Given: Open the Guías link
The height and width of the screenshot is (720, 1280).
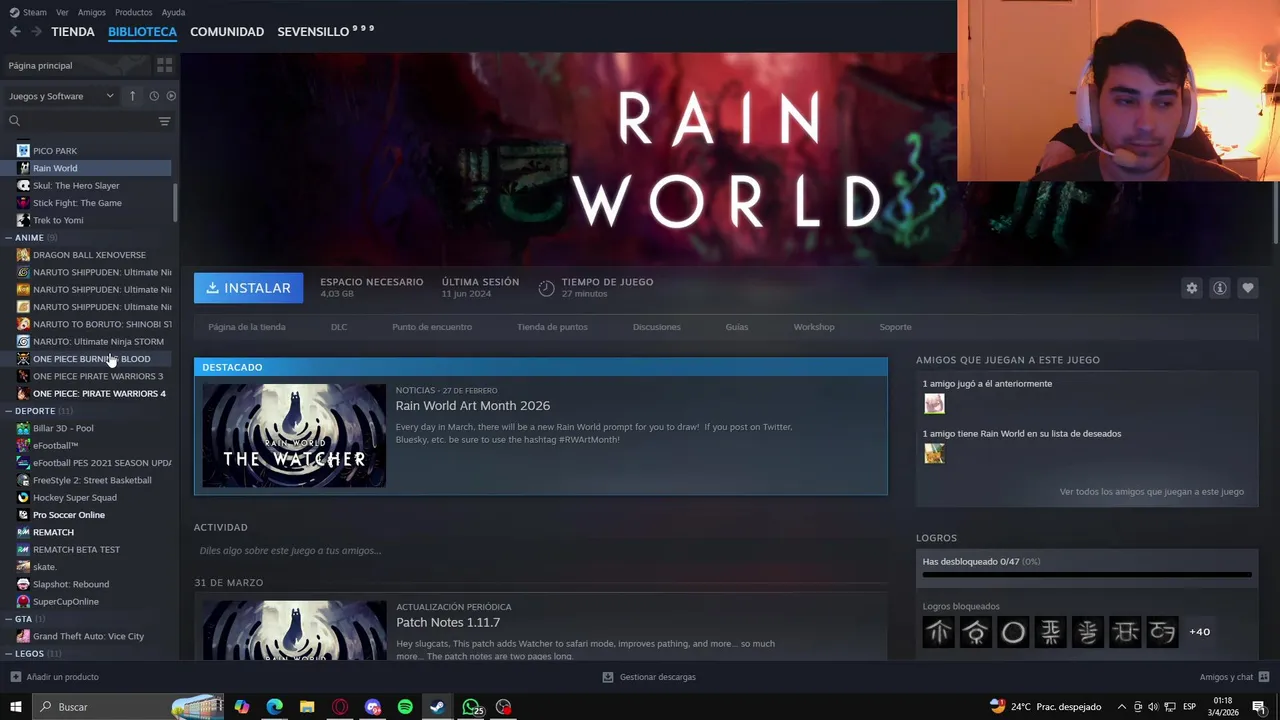Looking at the screenshot, I should tap(737, 327).
